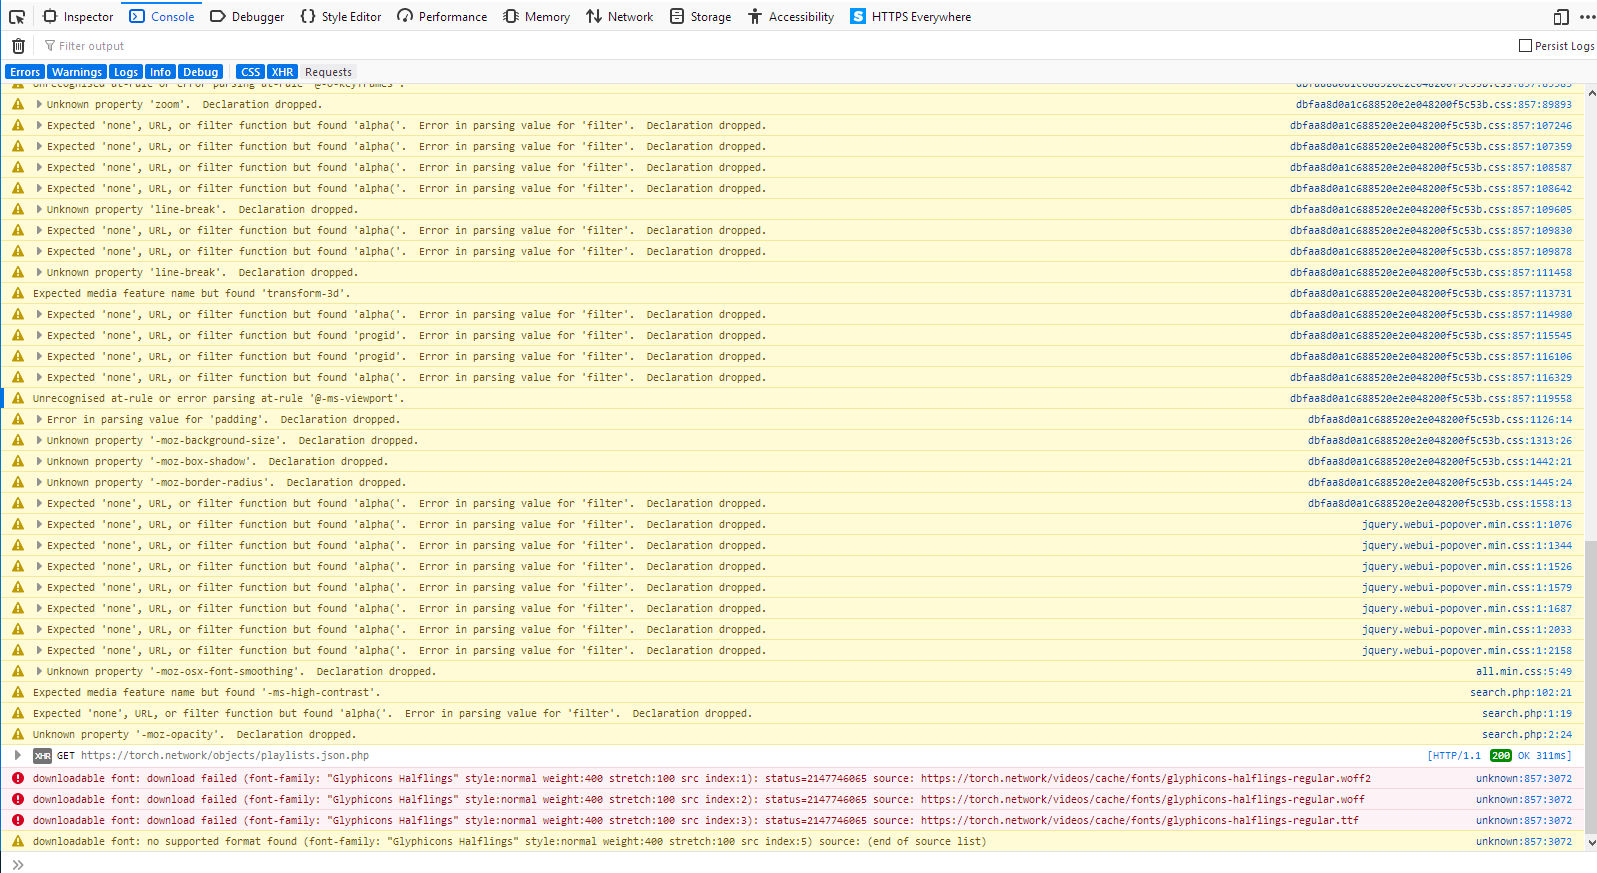
Task: Toggle the XHR filter
Action: (x=283, y=72)
